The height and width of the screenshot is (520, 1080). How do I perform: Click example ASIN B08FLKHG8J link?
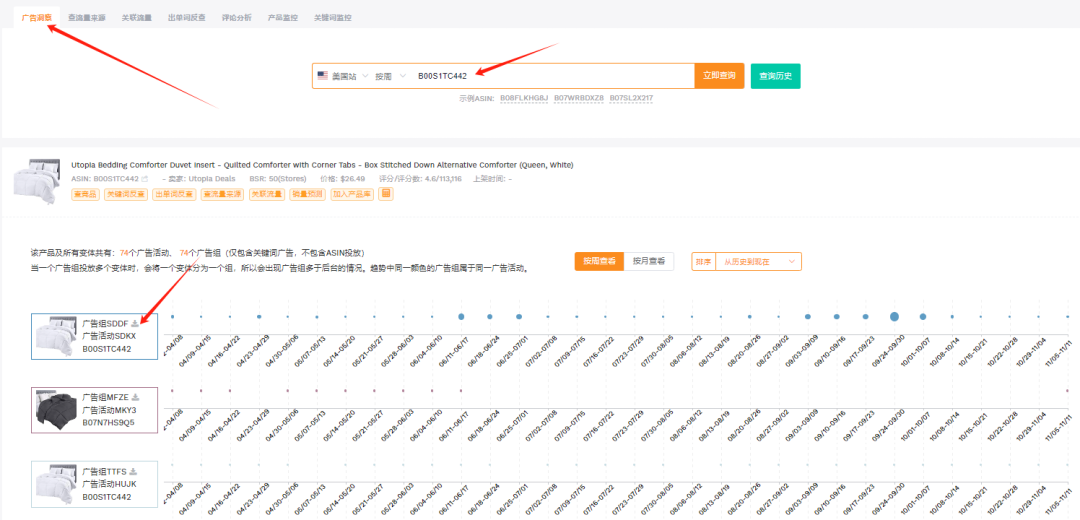click(524, 98)
